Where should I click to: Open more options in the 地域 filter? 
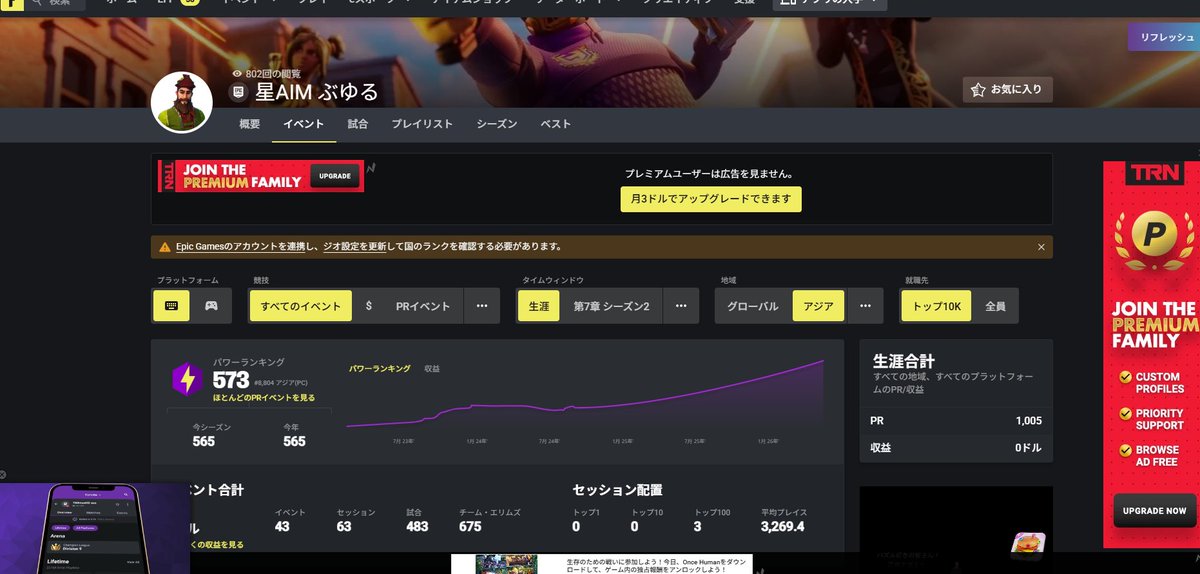click(866, 306)
